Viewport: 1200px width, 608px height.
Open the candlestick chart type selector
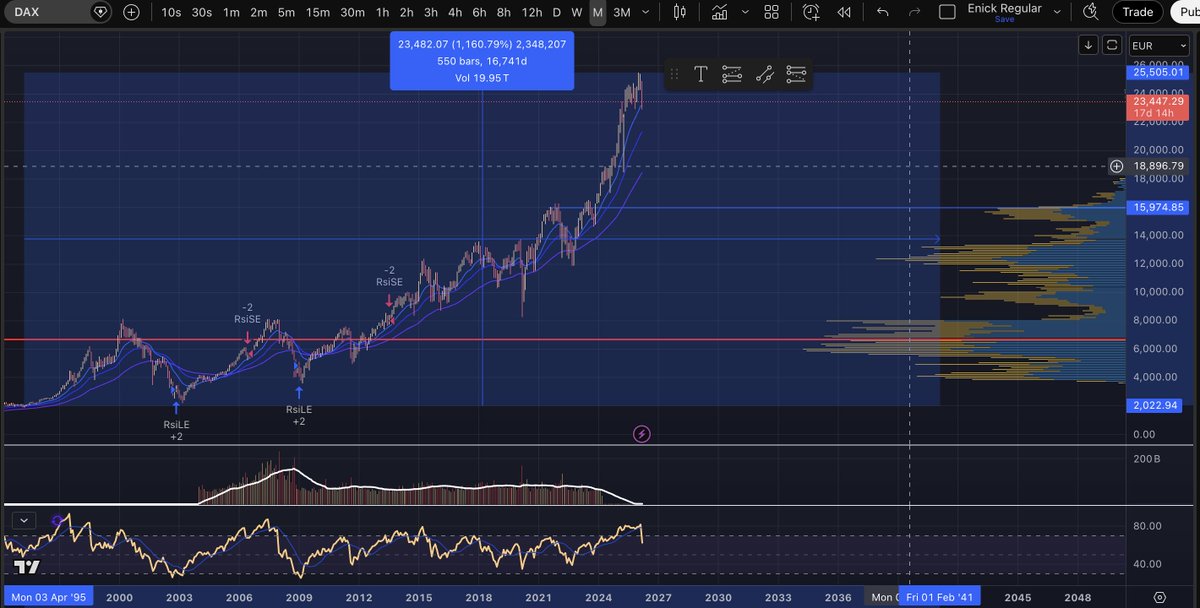pyautogui.click(x=681, y=12)
